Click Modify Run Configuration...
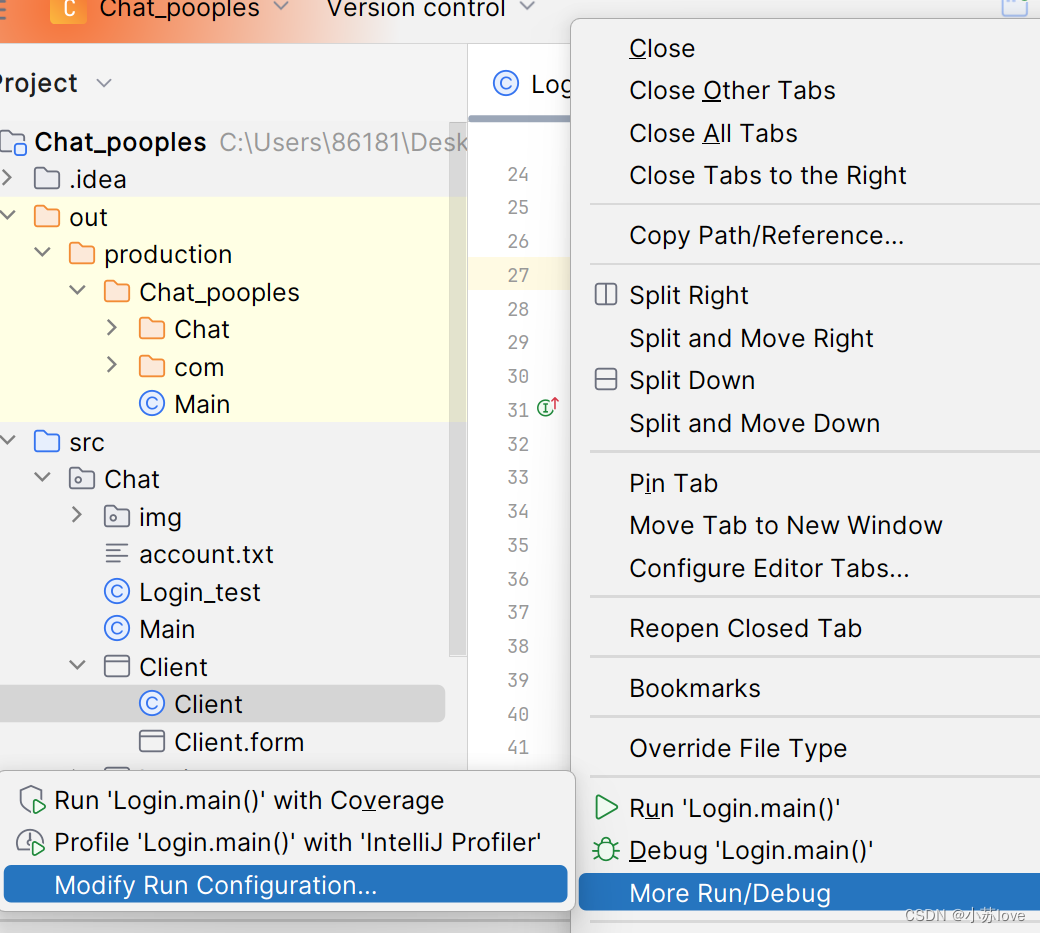1040x933 pixels. (x=285, y=884)
